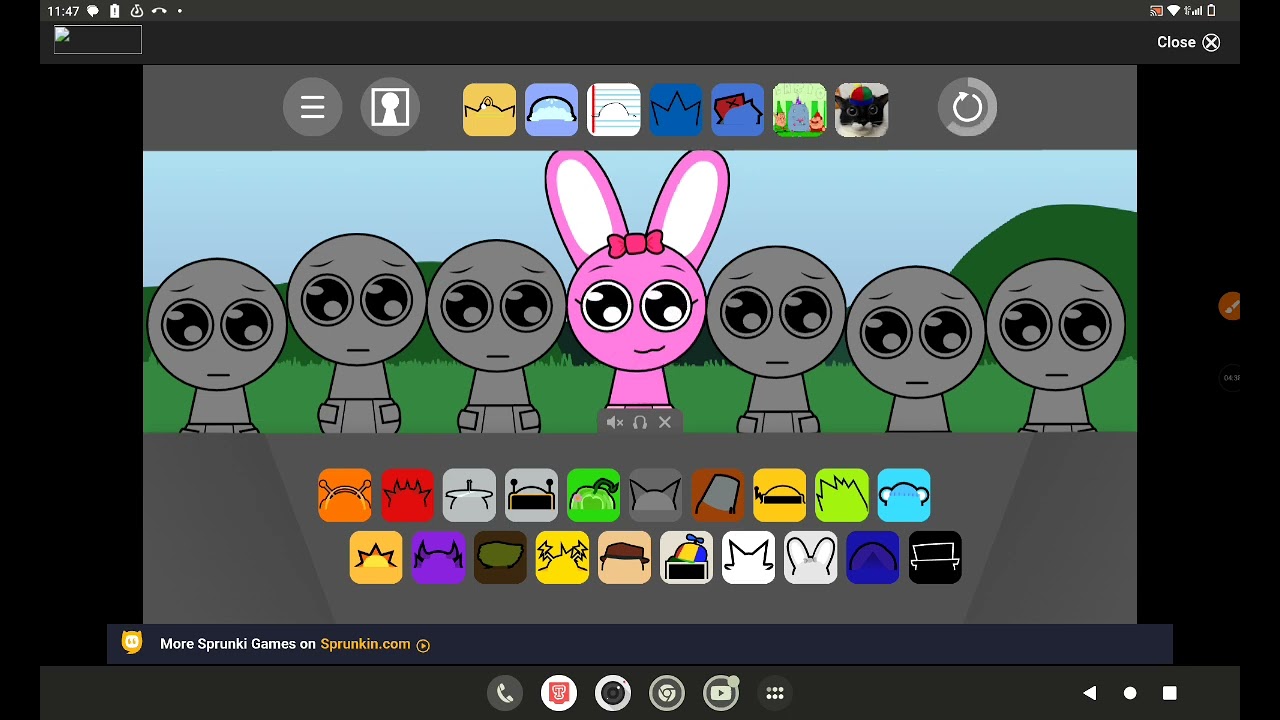Pick the white bunny ears sound icon

[x=810, y=557]
